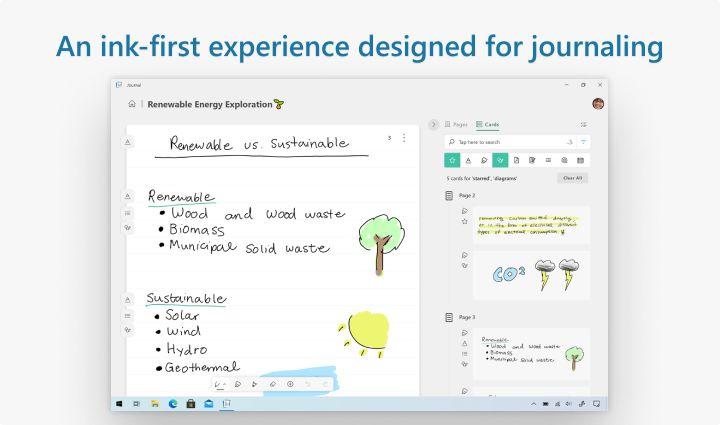The image size is (720, 425).
Task: Collapse the side panel with the chevron button
Action: pyautogui.click(x=433, y=124)
